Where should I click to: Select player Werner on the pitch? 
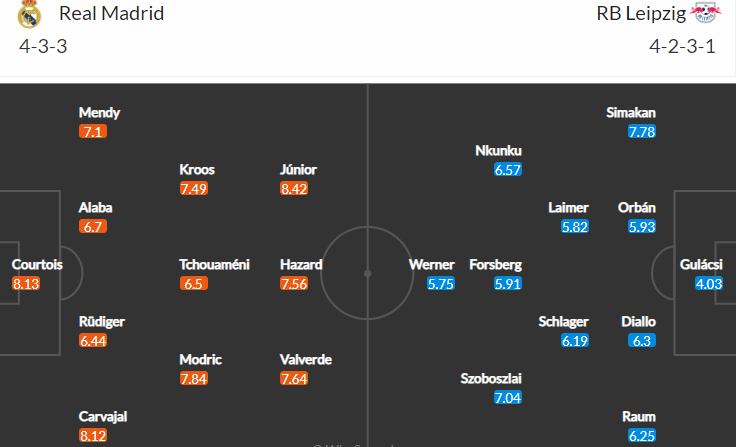(431, 264)
